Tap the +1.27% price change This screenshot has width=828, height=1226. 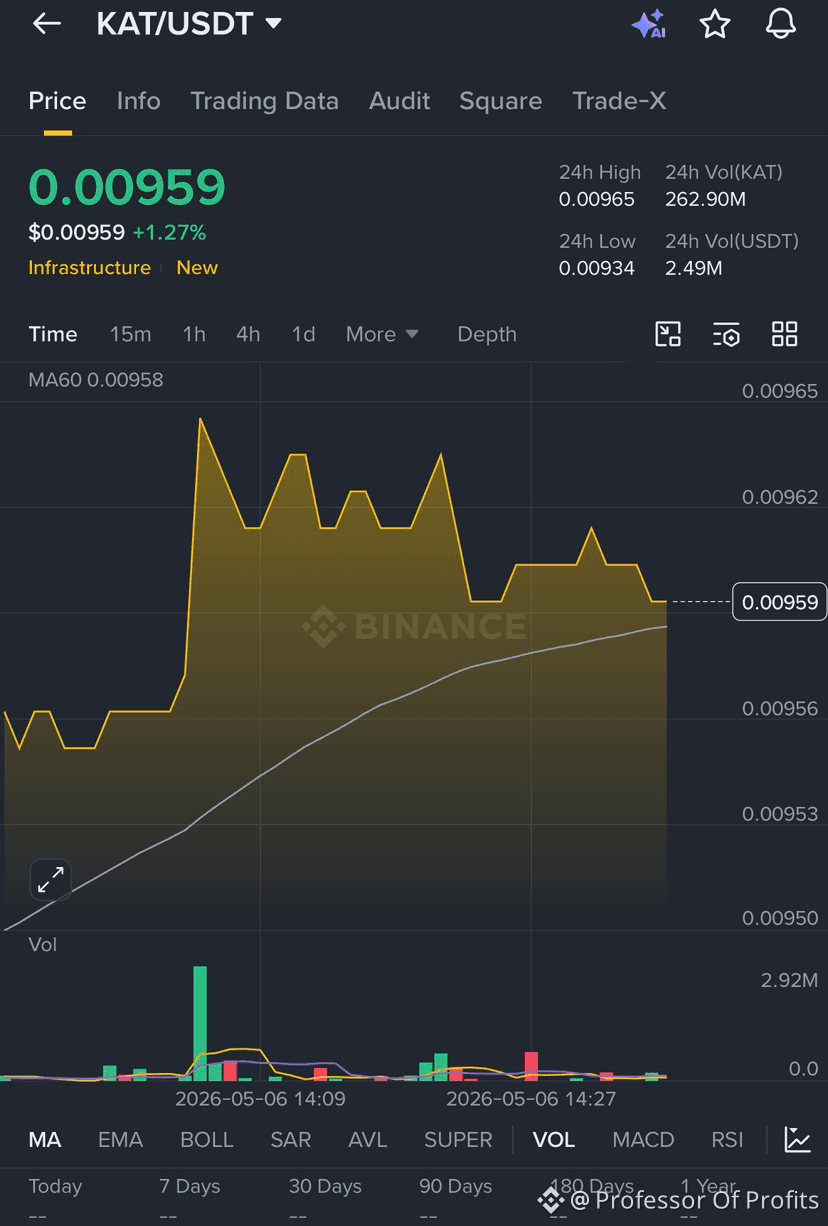pos(169,233)
